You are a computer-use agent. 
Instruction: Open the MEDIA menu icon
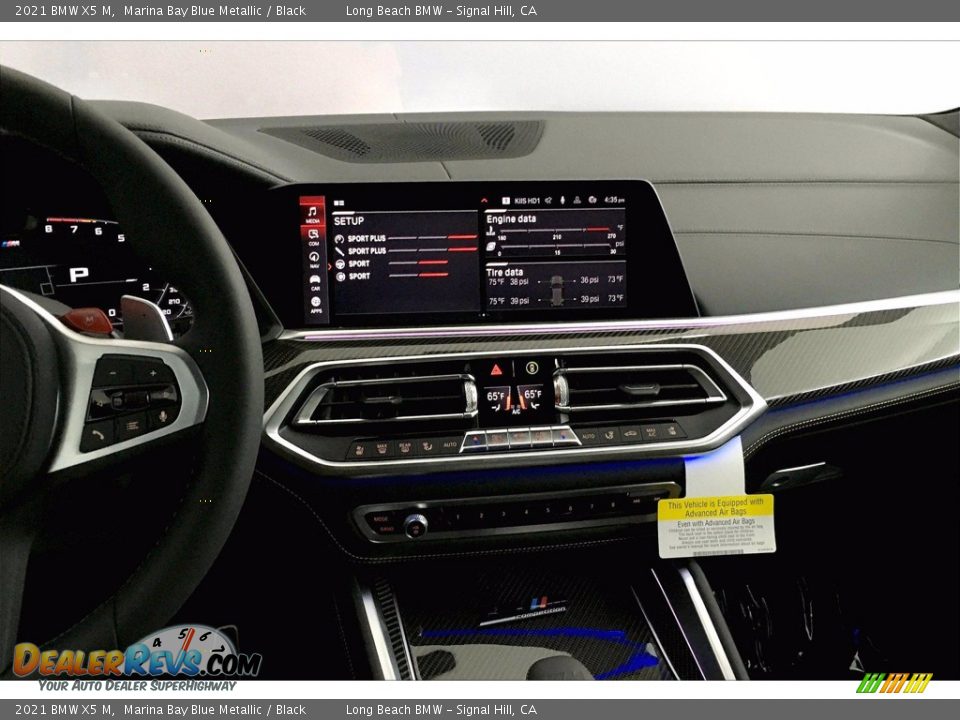click(312, 214)
